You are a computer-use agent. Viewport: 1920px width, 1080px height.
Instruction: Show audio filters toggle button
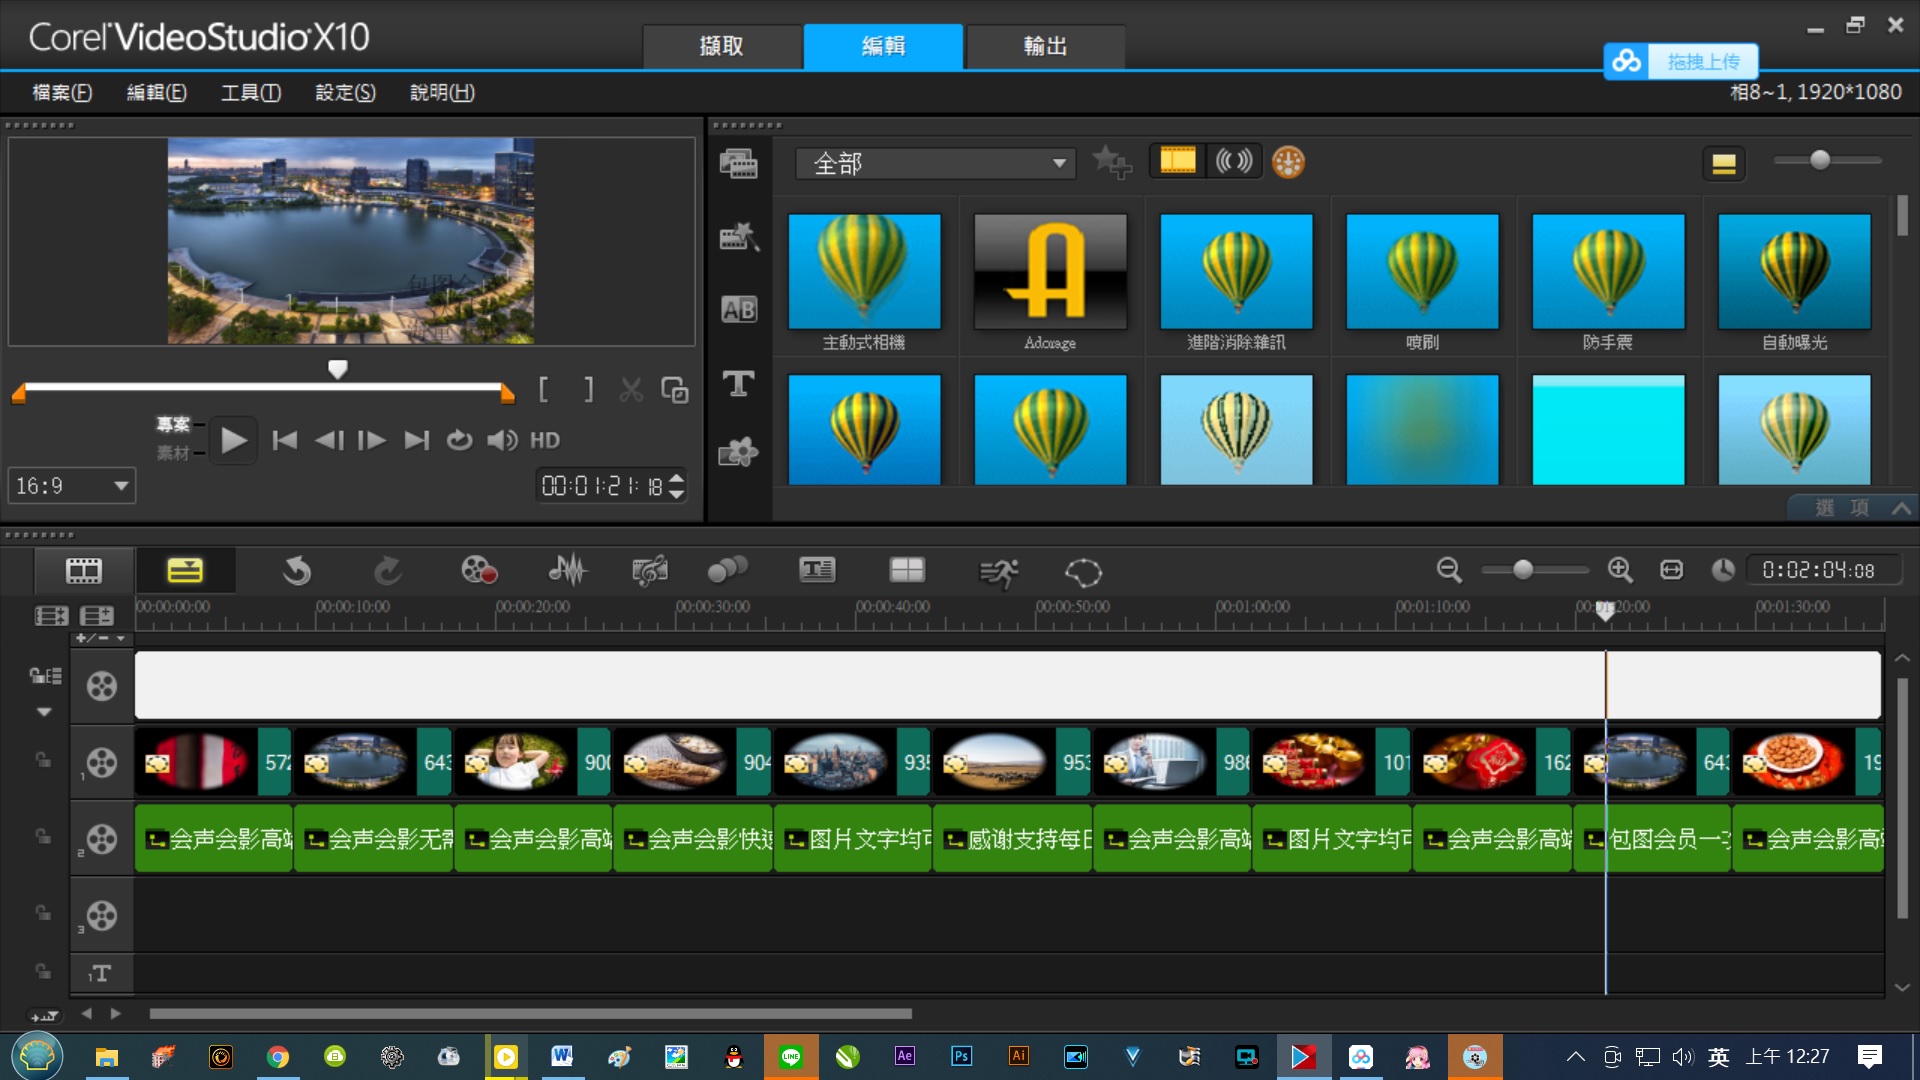click(1233, 161)
